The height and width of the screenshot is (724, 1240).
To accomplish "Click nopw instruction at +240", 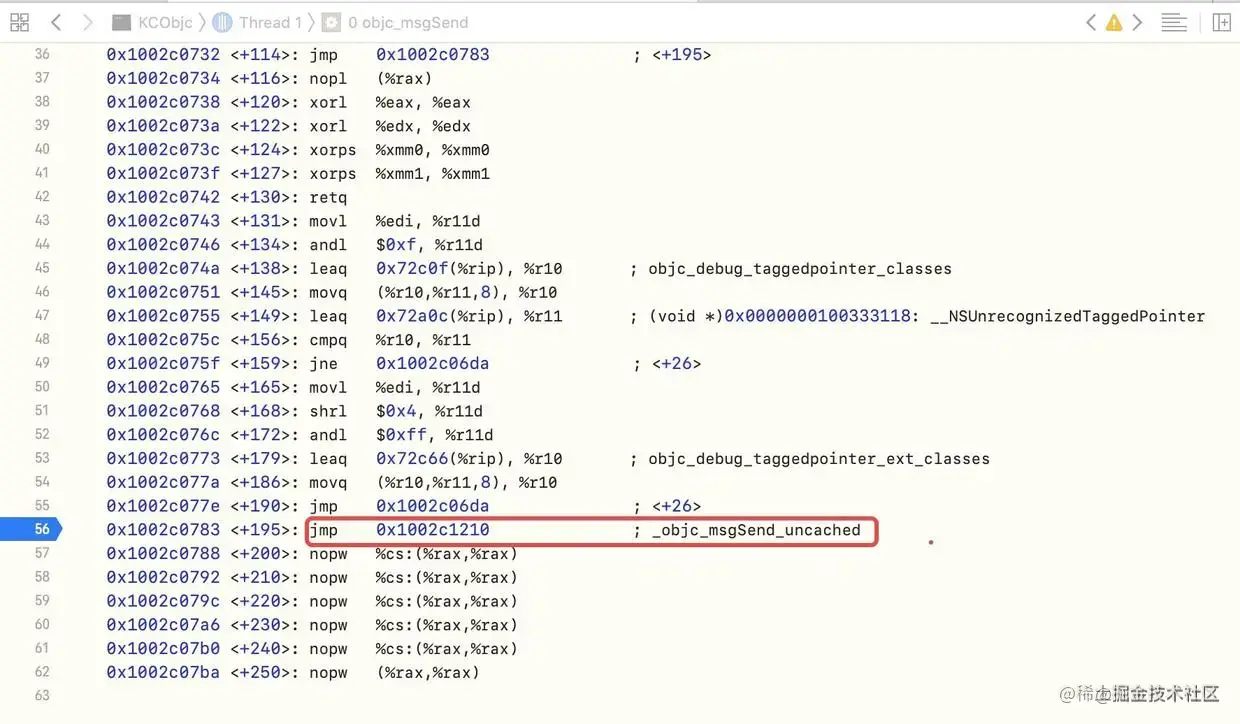I will (413, 649).
